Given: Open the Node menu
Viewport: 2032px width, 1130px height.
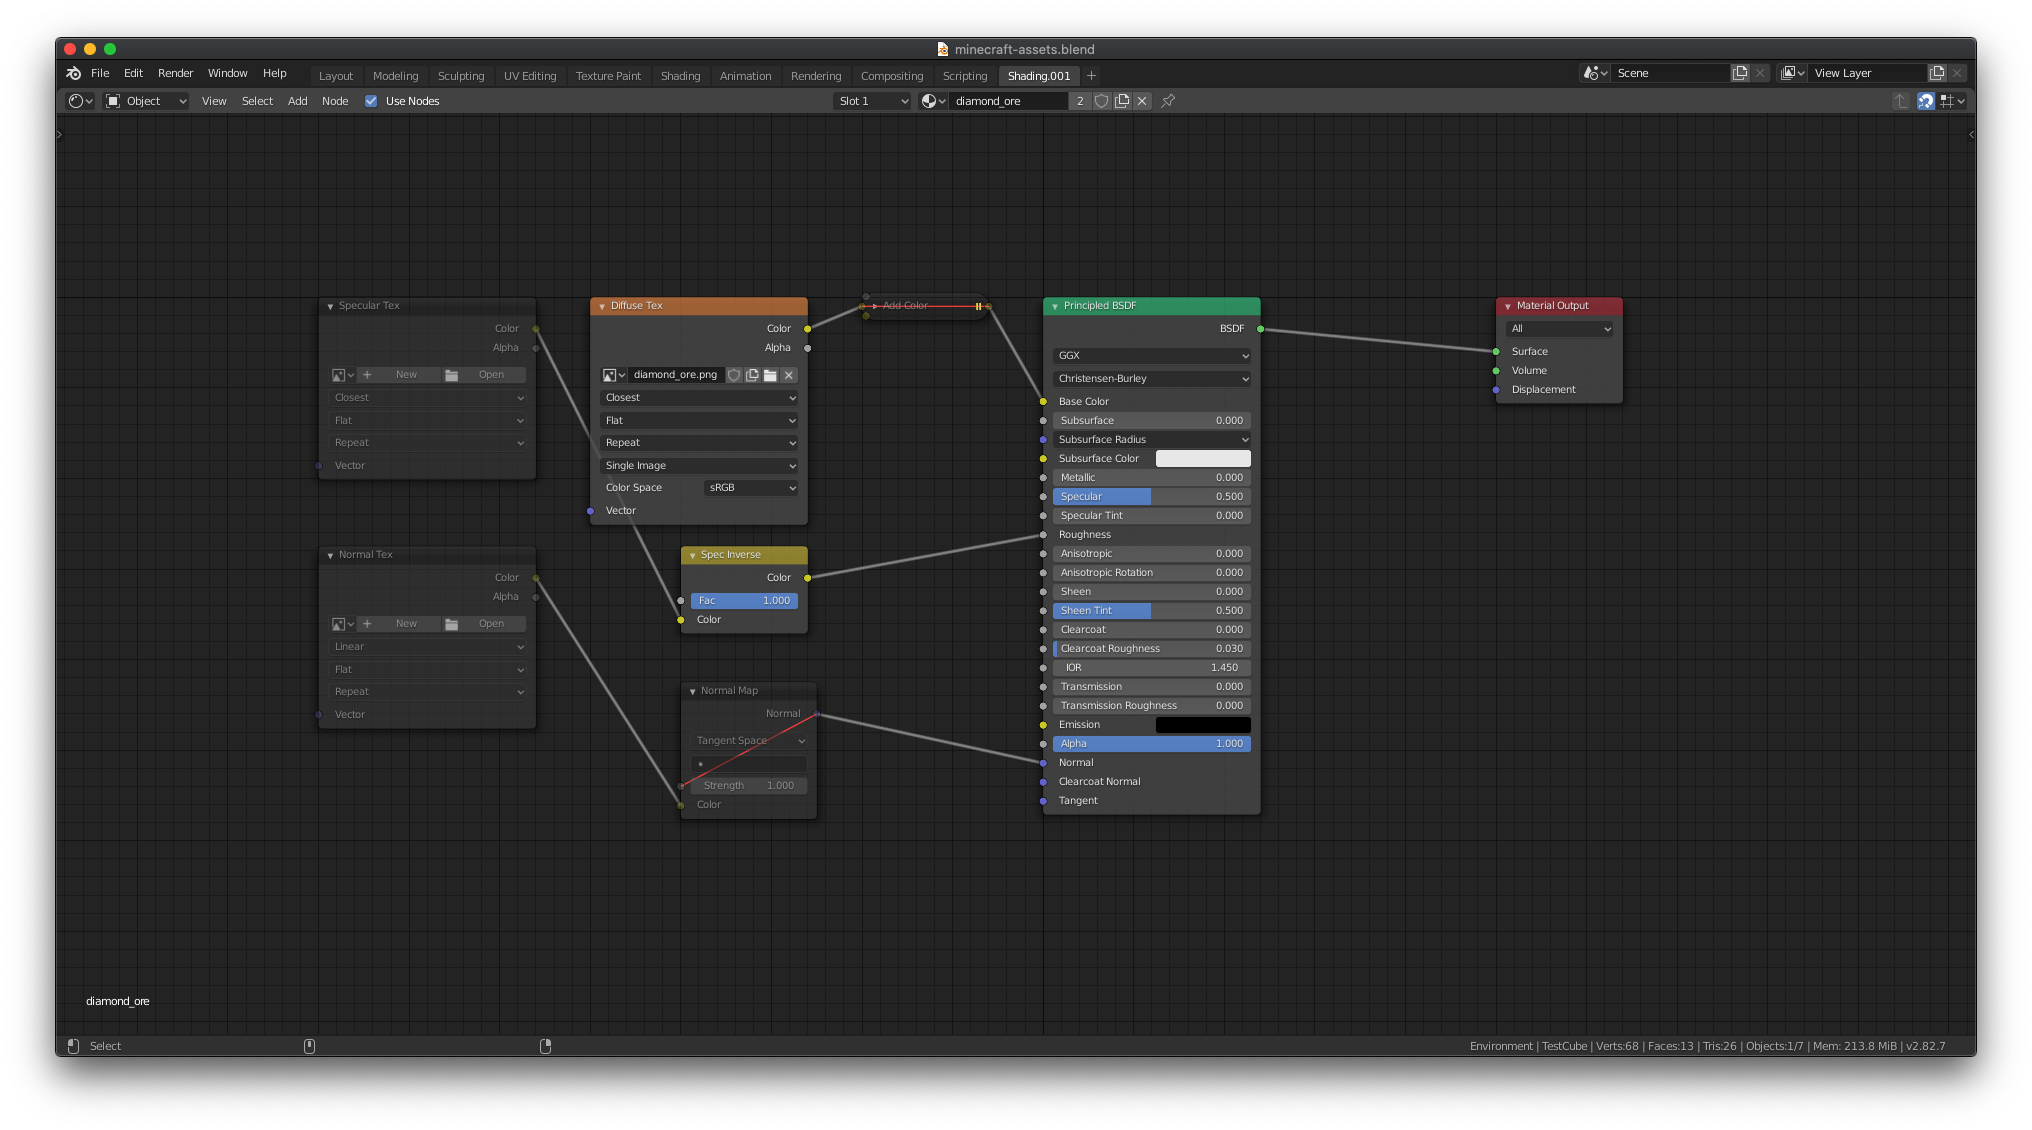Looking at the screenshot, I should coord(335,101).
